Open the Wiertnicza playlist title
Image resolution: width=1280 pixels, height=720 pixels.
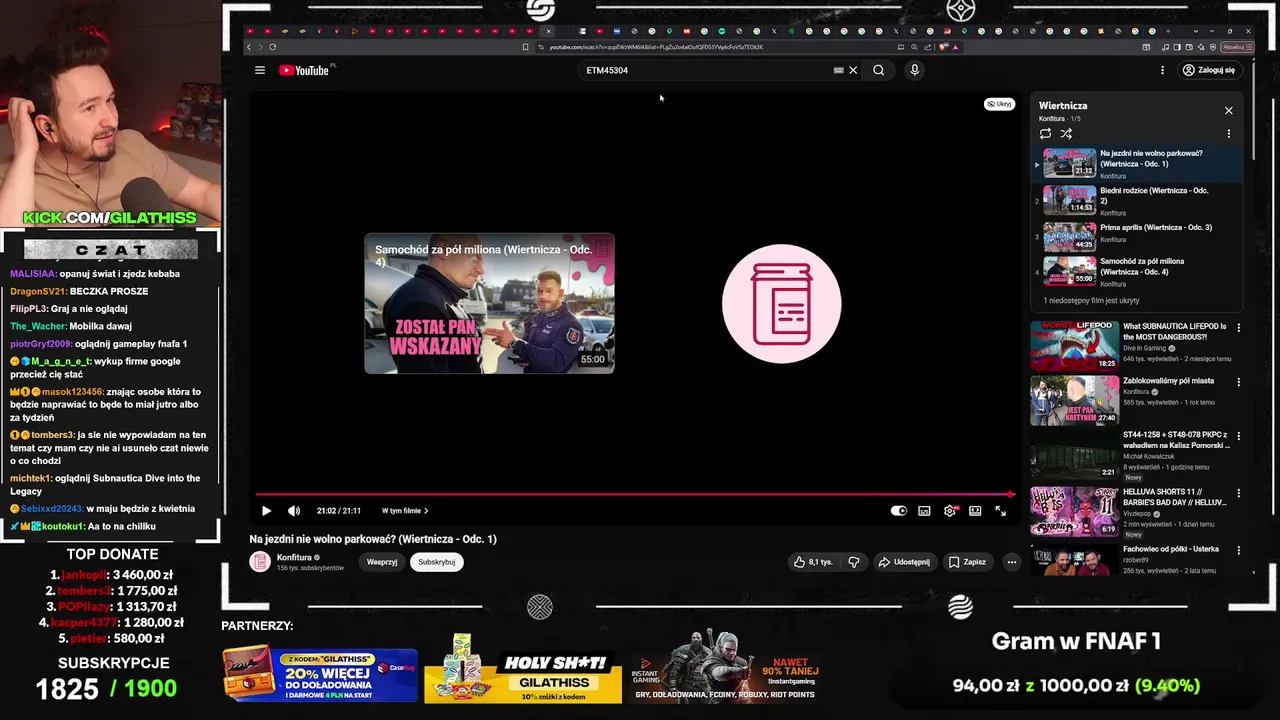pyautogui.click(x=1063, y=106)
